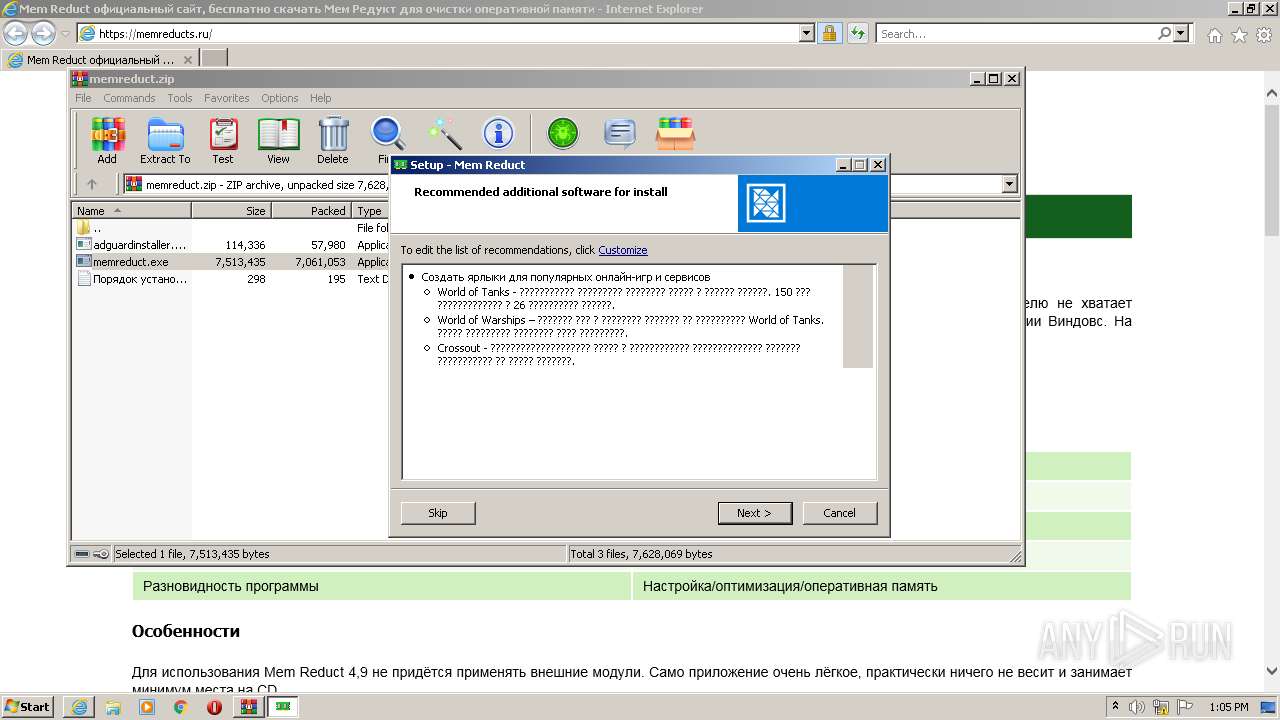Open the View file toolbar icon
The width and height of the screenshot is (1280, 720).
click(278, 140)
